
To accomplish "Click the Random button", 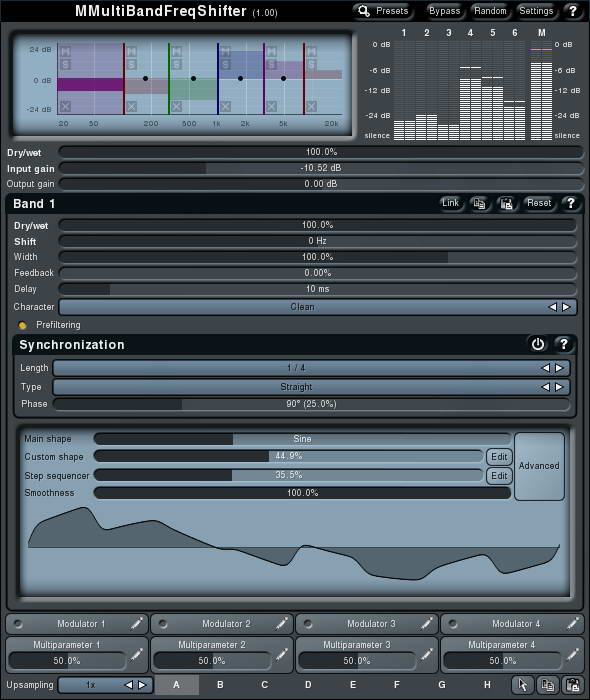I will [x=490, y=11].
